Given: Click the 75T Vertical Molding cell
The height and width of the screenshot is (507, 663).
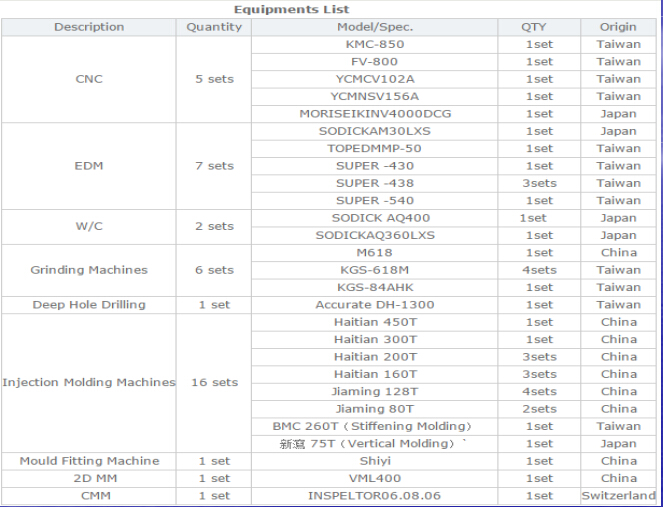Looking at the screenshot, I should click(375, 444).
